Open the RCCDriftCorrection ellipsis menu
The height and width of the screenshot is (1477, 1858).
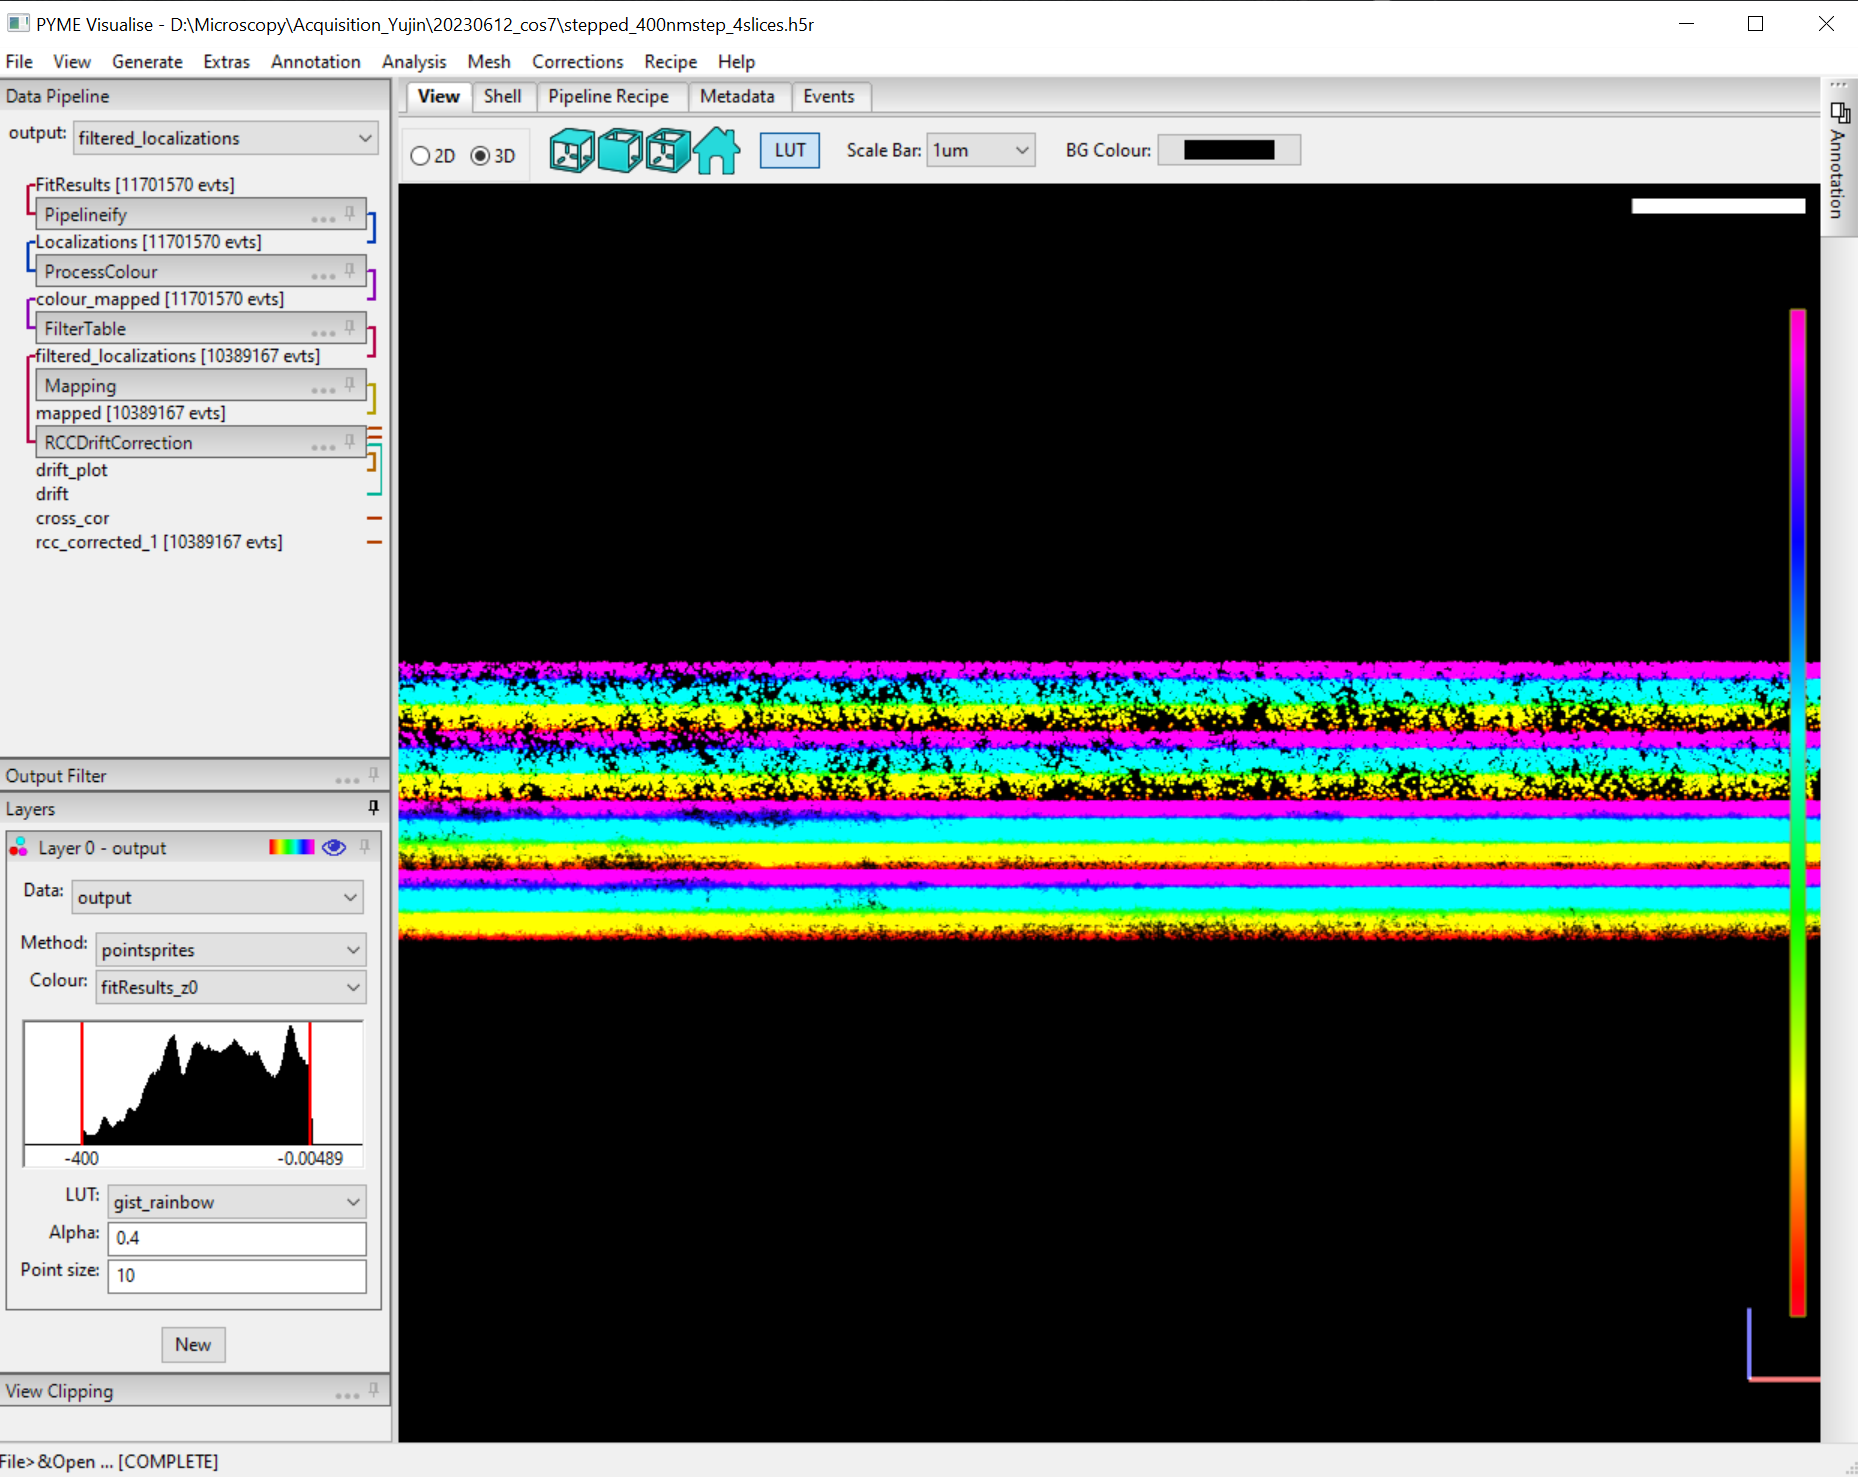pos(322,446)
